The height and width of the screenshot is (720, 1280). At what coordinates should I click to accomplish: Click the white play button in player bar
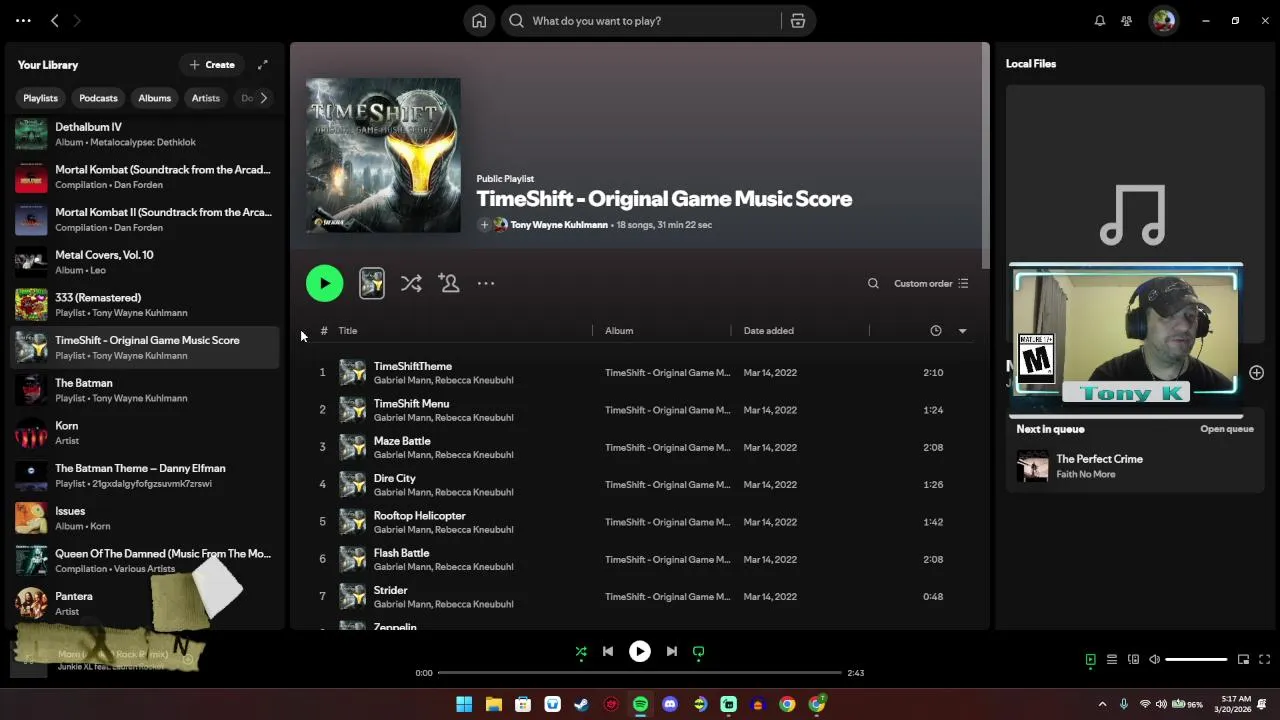tap(640, 652)
